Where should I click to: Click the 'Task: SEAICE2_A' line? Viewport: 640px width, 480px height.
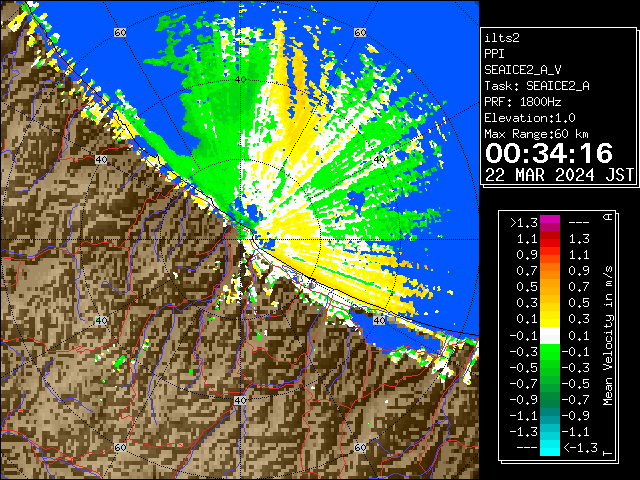pyautogui.click(x=537, y=86)
